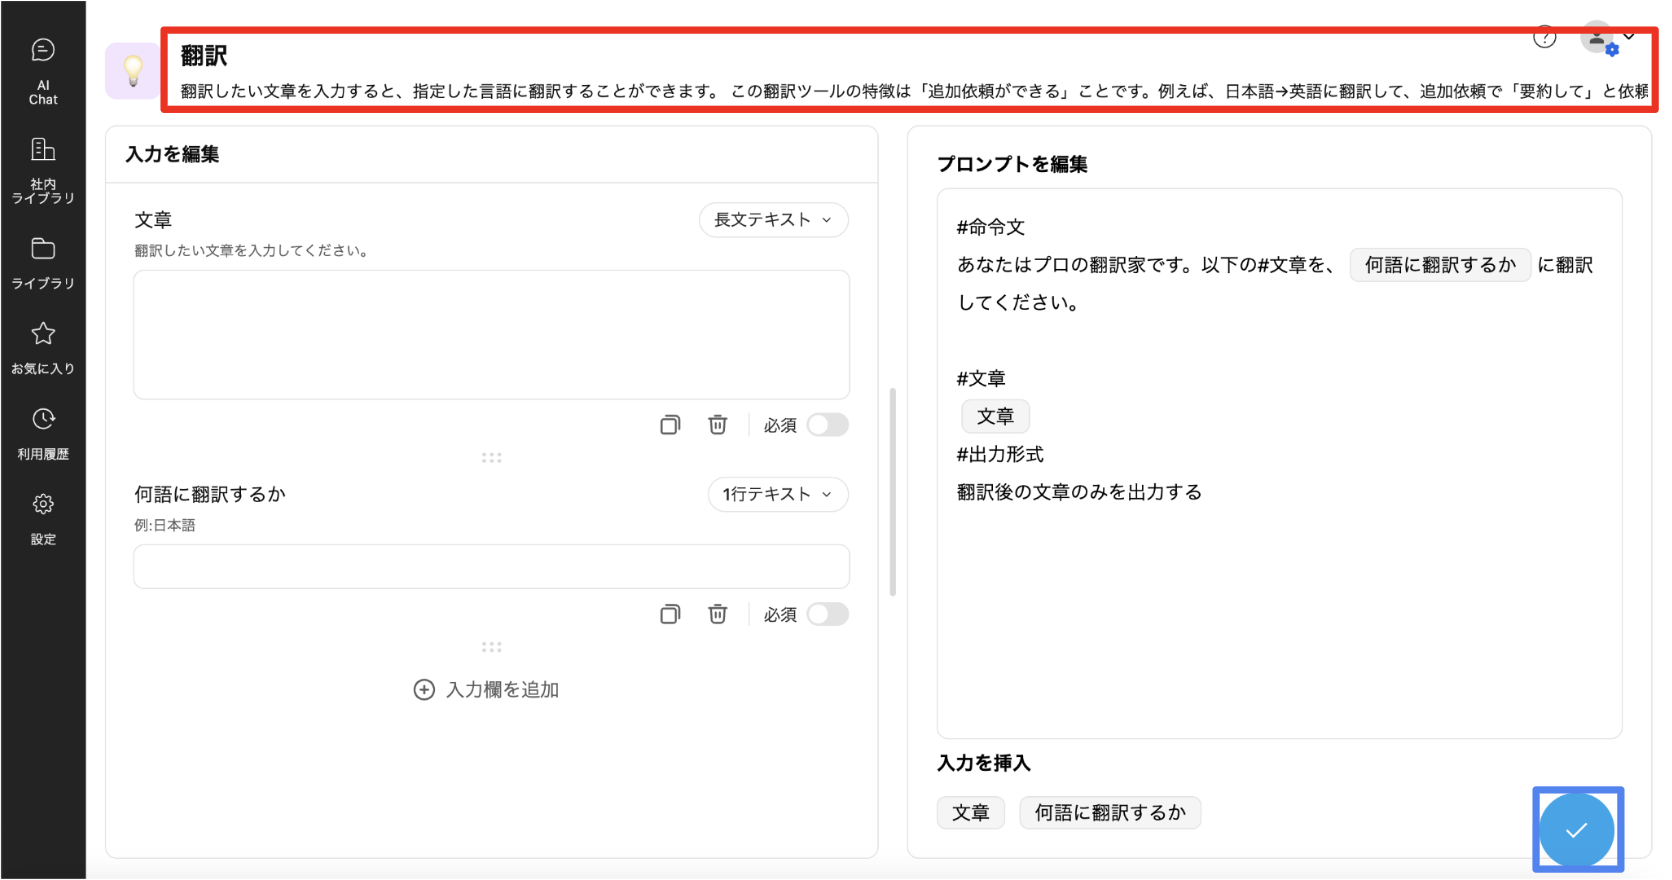Image resolution: width=1672 pixels, height=880 pixels.
Task: Click 入力欄を追加 to add input
Action: point(487,690)
